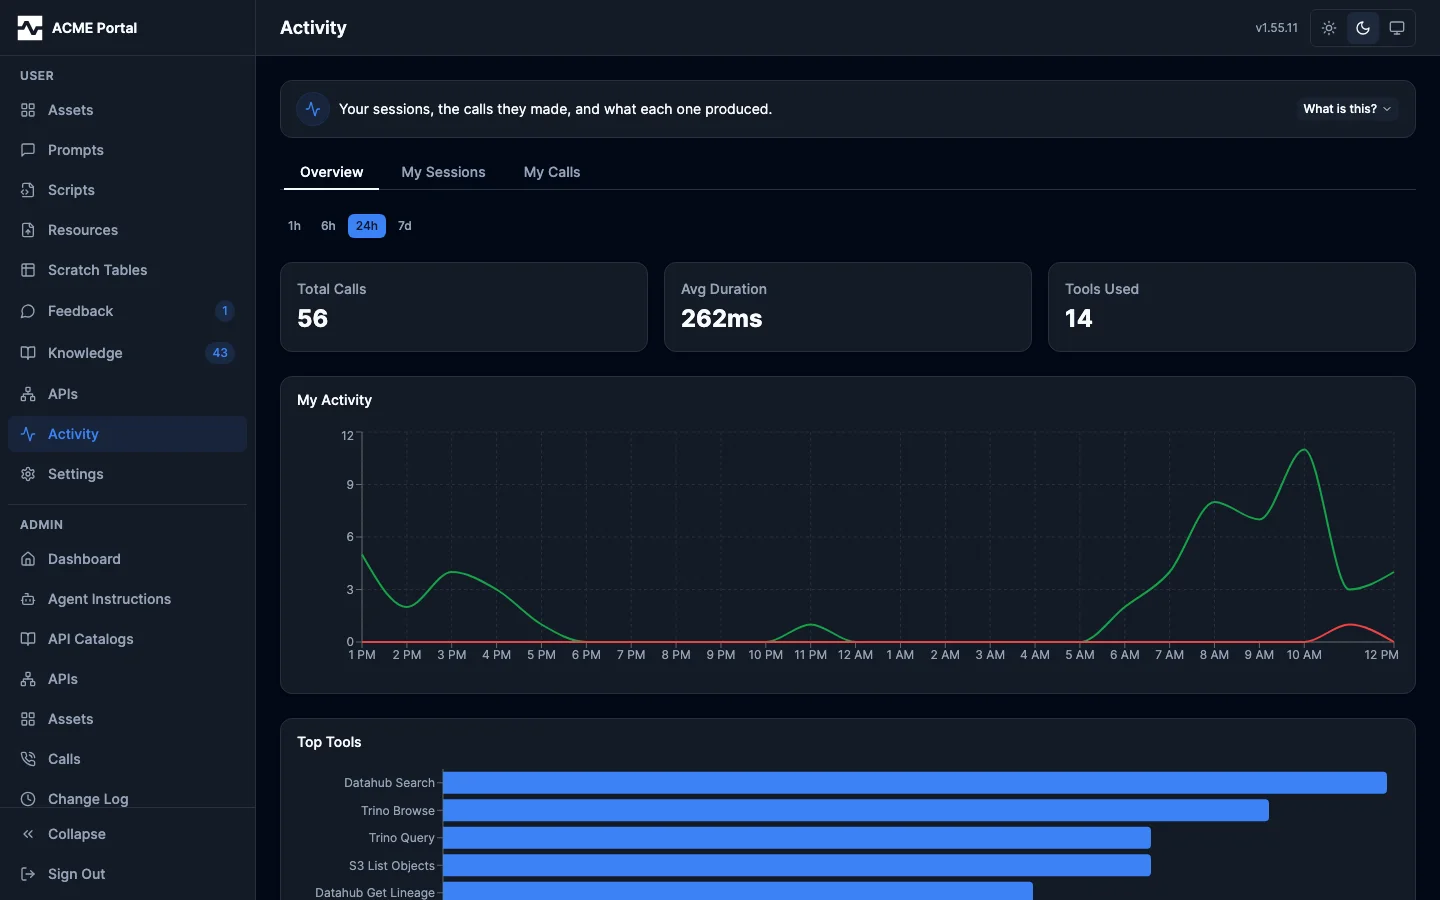Click the admin Assets grid icon
Image resolution: width=1440 pixels, height=900 pixels.
coord(28,719)
